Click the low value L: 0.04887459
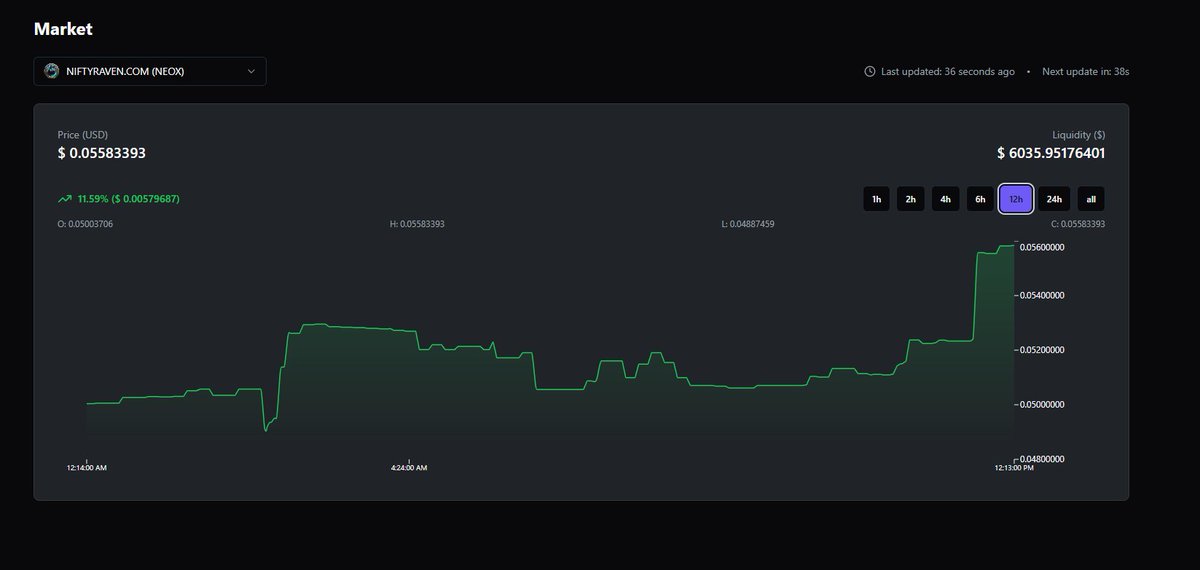This screenshot has height=570, width=1200. tap(748, 224)
